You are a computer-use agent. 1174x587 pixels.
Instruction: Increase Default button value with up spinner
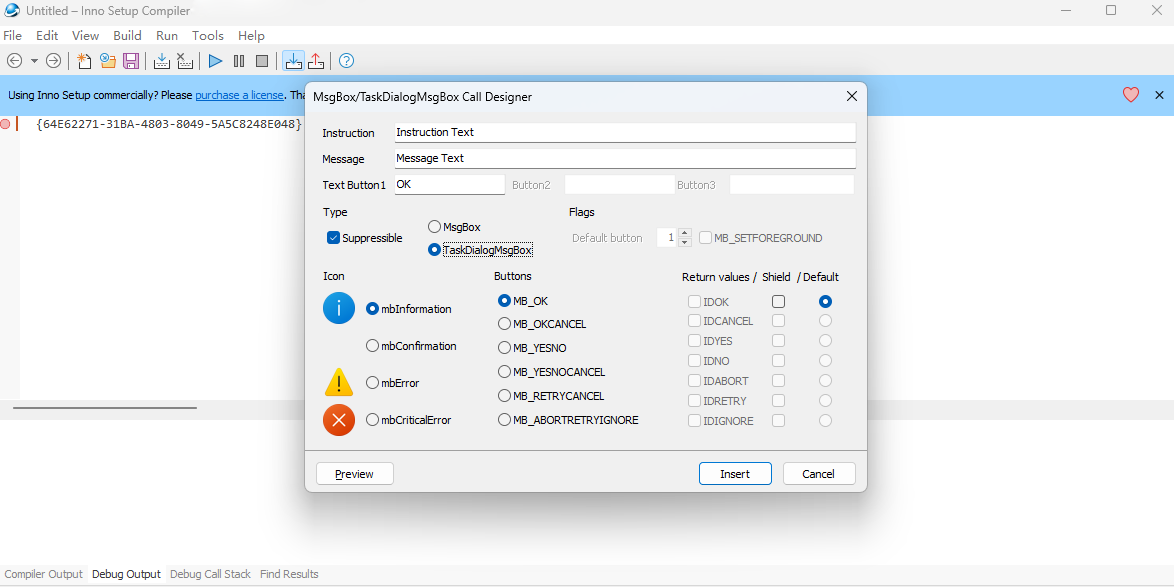[685, 232]
